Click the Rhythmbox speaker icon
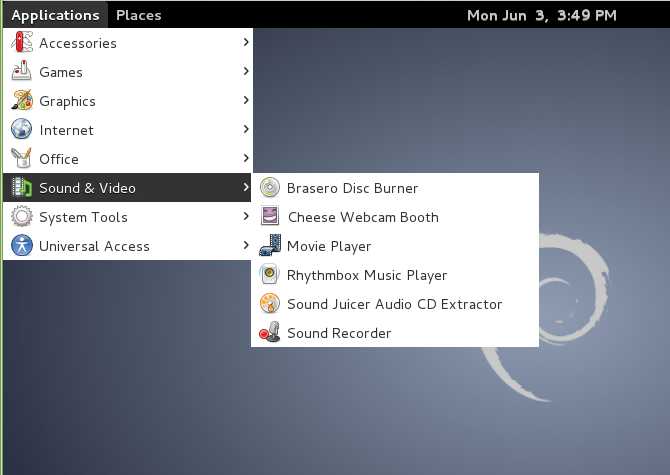Image resolution: width=670 pixels, height=475 pixels. click(x=270, y=275)
